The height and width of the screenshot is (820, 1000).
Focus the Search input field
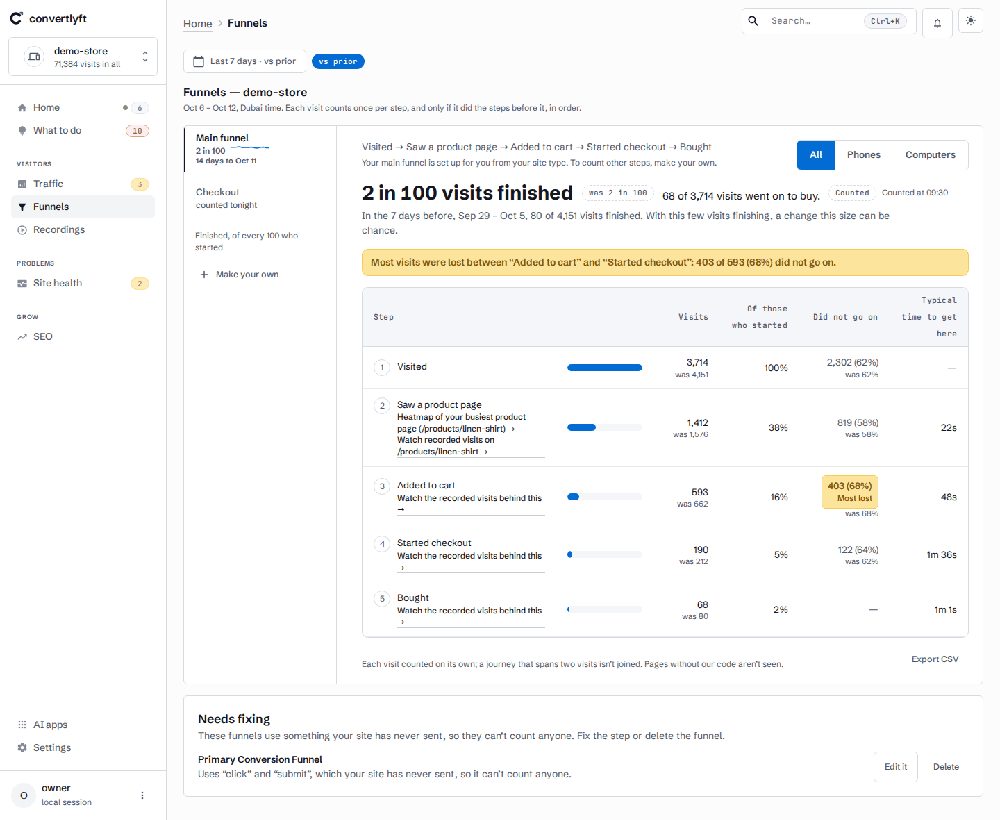pyautogui.click(x=828, y=21)
